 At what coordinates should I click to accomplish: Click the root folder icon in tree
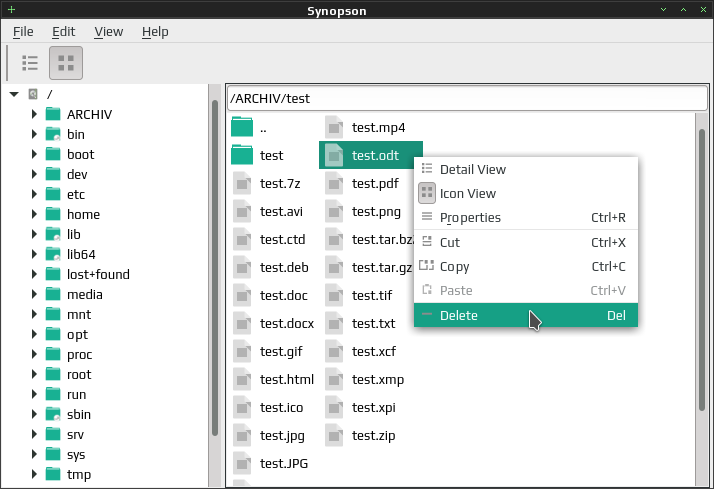click(x=53, y=374)
